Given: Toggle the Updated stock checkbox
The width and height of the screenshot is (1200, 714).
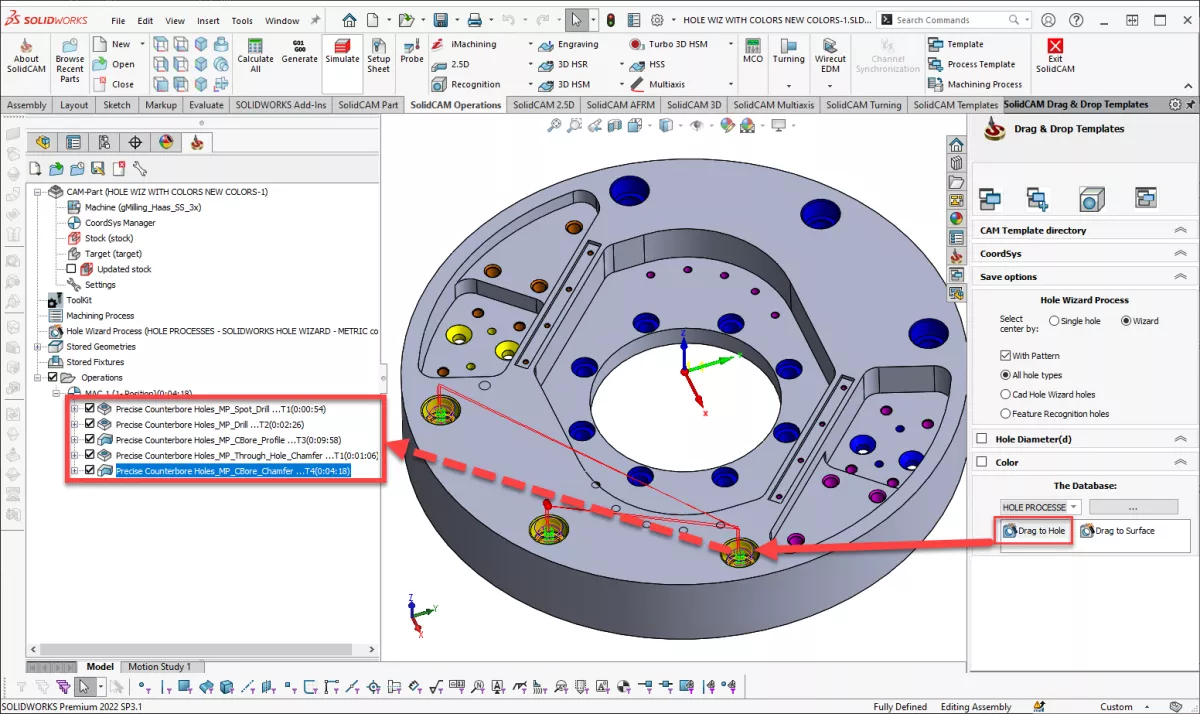Looking at the screenshot, I should point(71,269).
